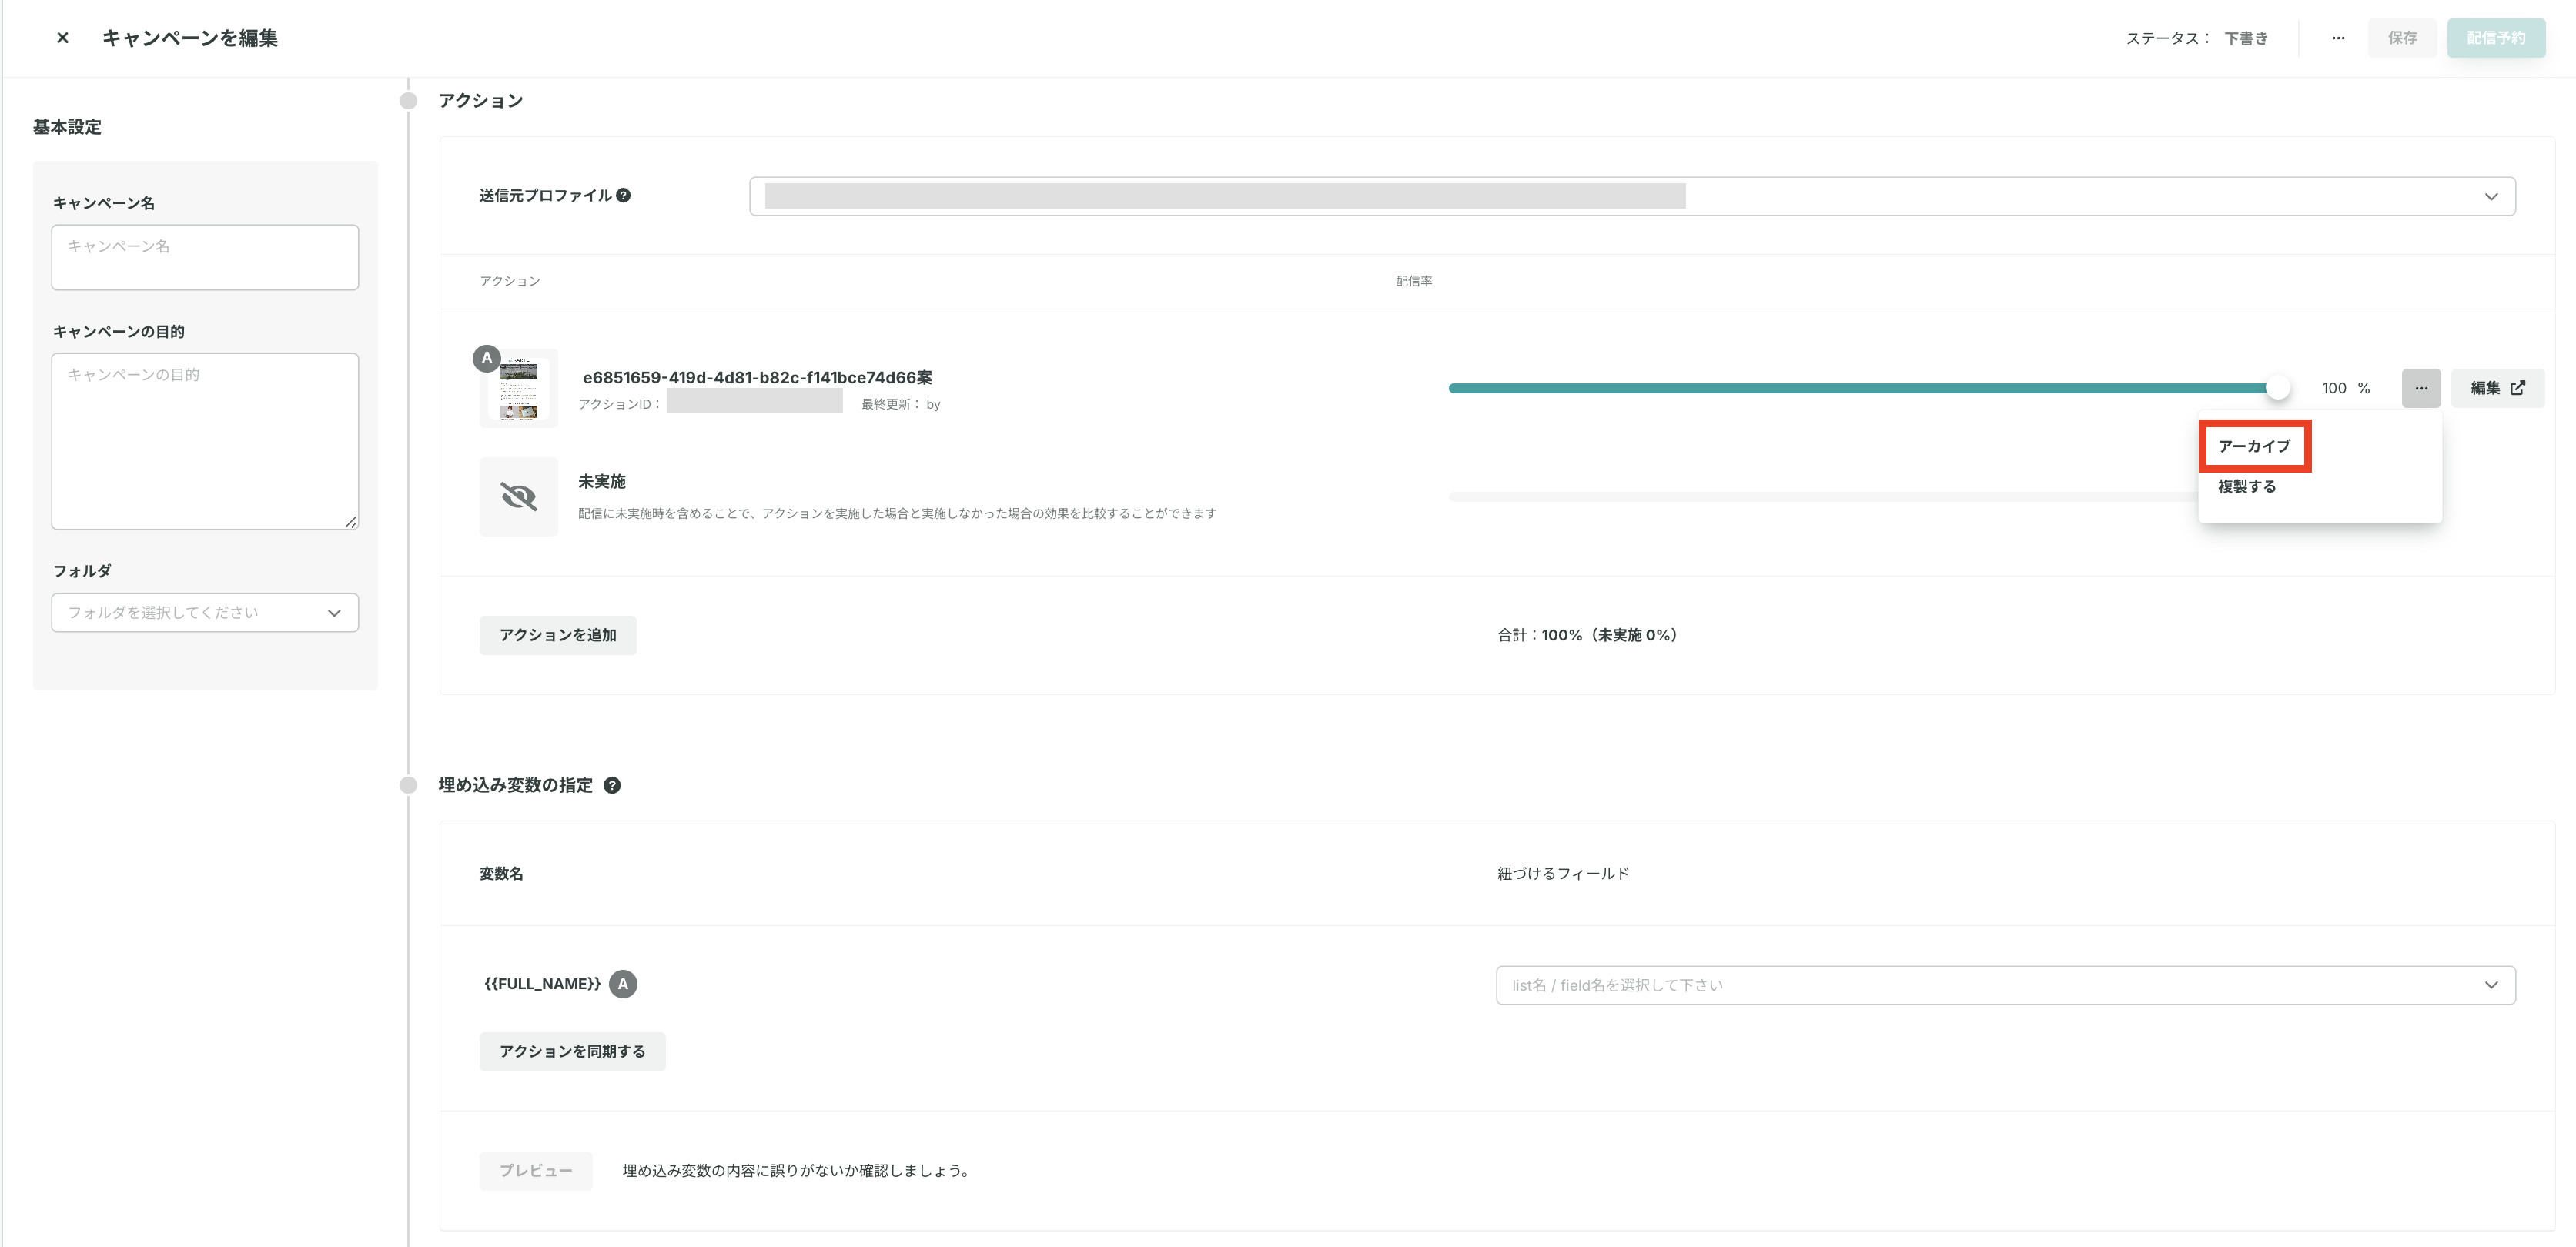Click the 紐づけるフィールド column header
This screenshot has height=1247, width=2576.
[1563, 874]
